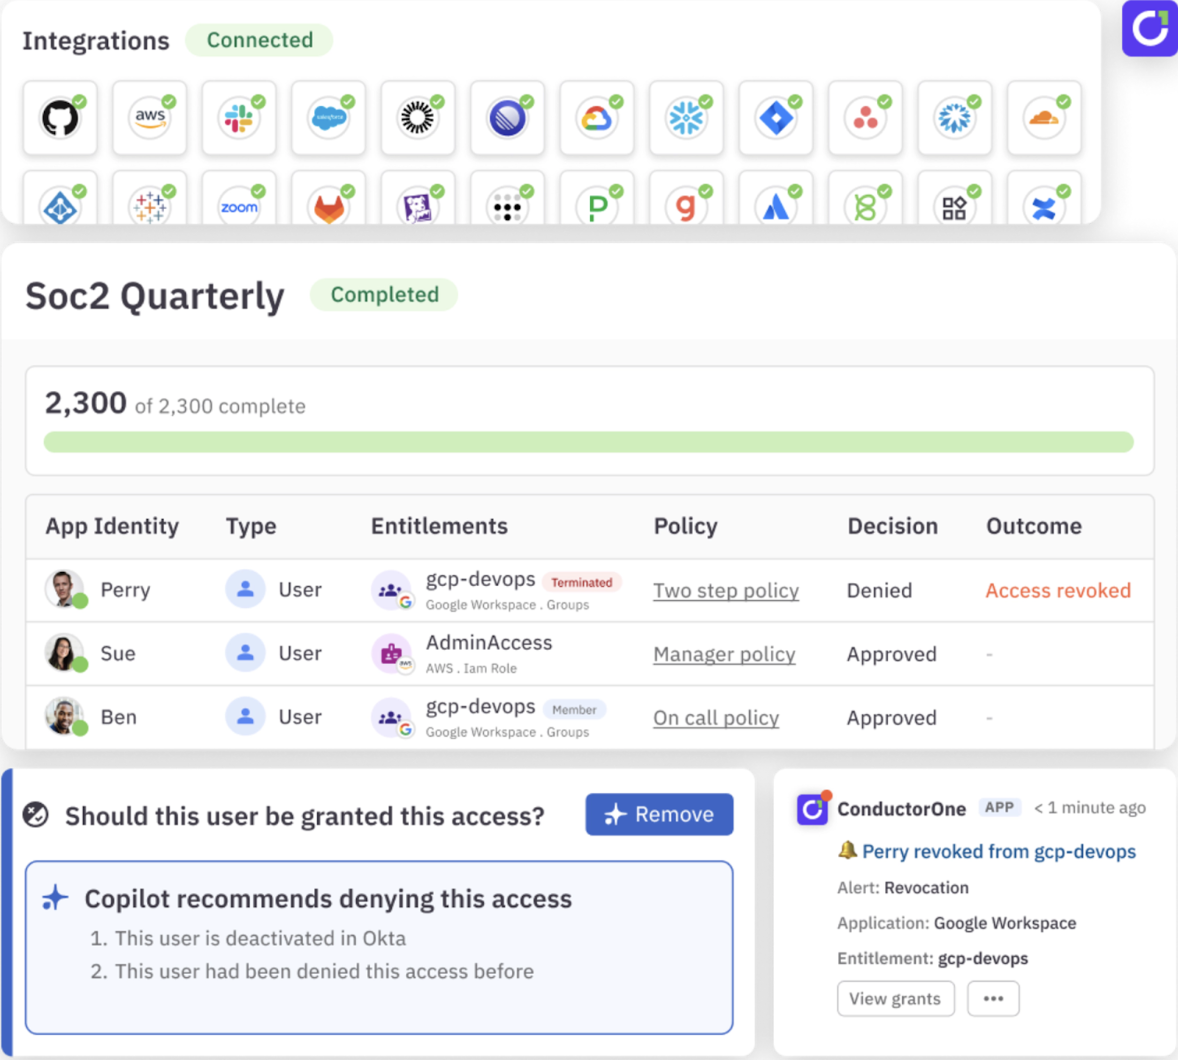
Task: Click Perry's avatar photo
Action: point(65,589)
